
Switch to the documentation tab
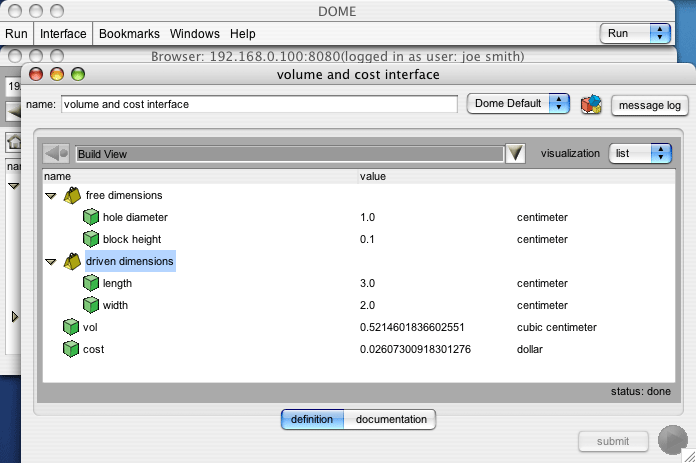(390, 419)
